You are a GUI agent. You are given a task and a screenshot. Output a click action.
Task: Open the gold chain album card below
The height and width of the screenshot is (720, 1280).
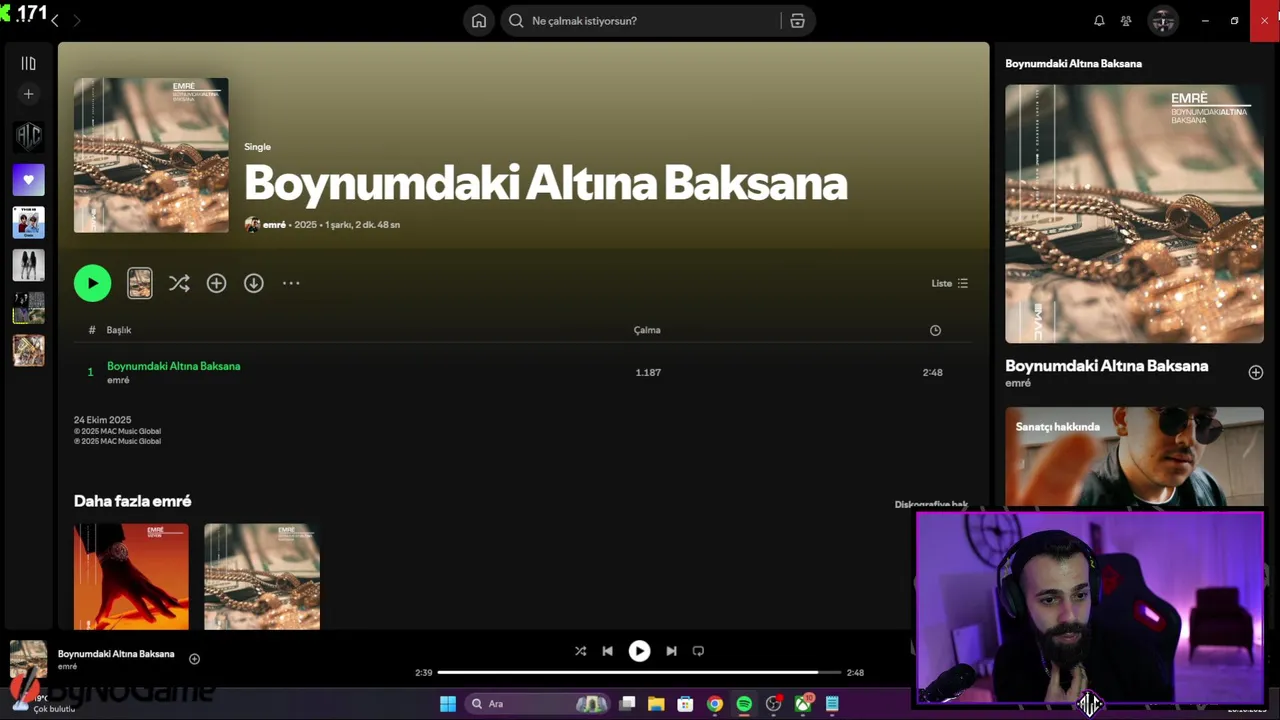[x=262, y=577]
